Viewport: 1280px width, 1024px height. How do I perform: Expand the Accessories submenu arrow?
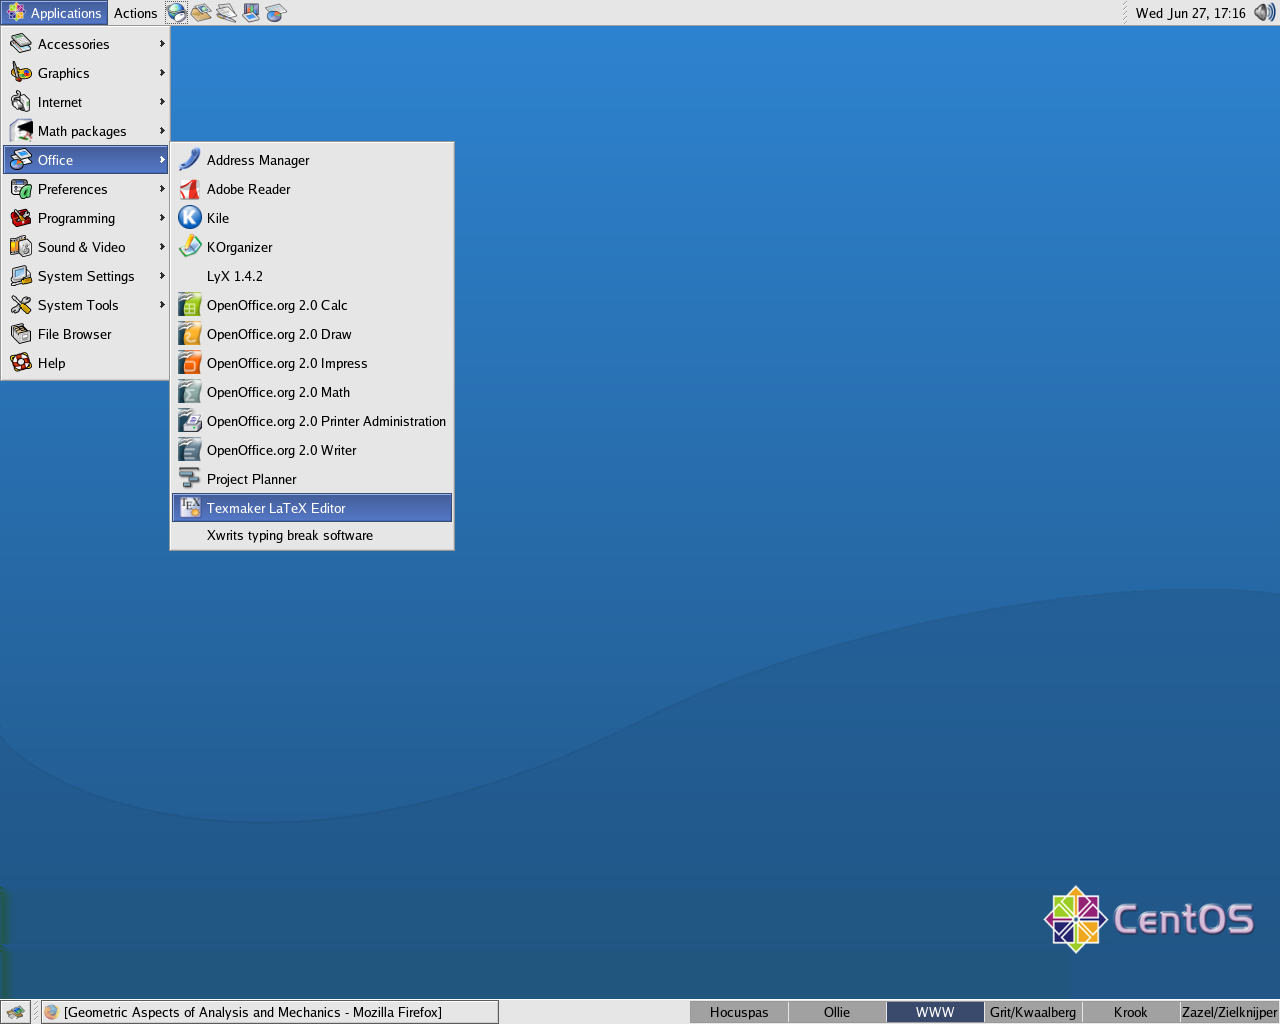pyautogui.click(x=162, y=44)
